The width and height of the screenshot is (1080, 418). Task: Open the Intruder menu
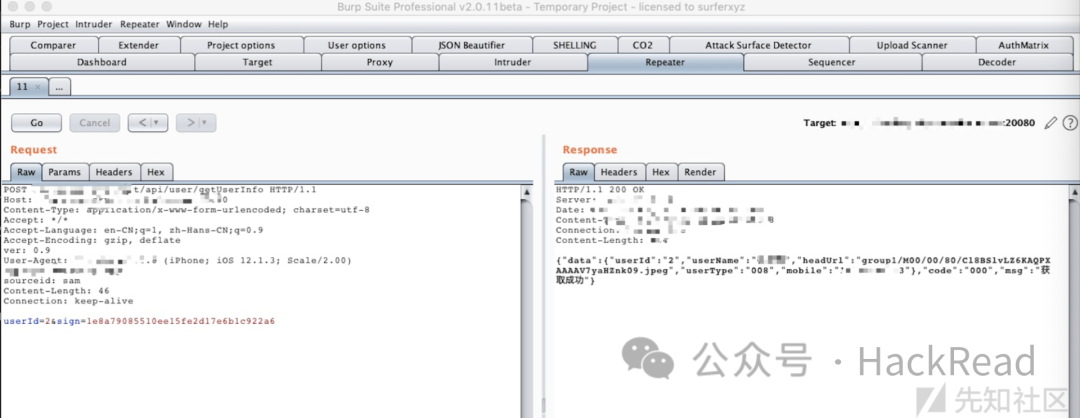(x=94, y=24)
